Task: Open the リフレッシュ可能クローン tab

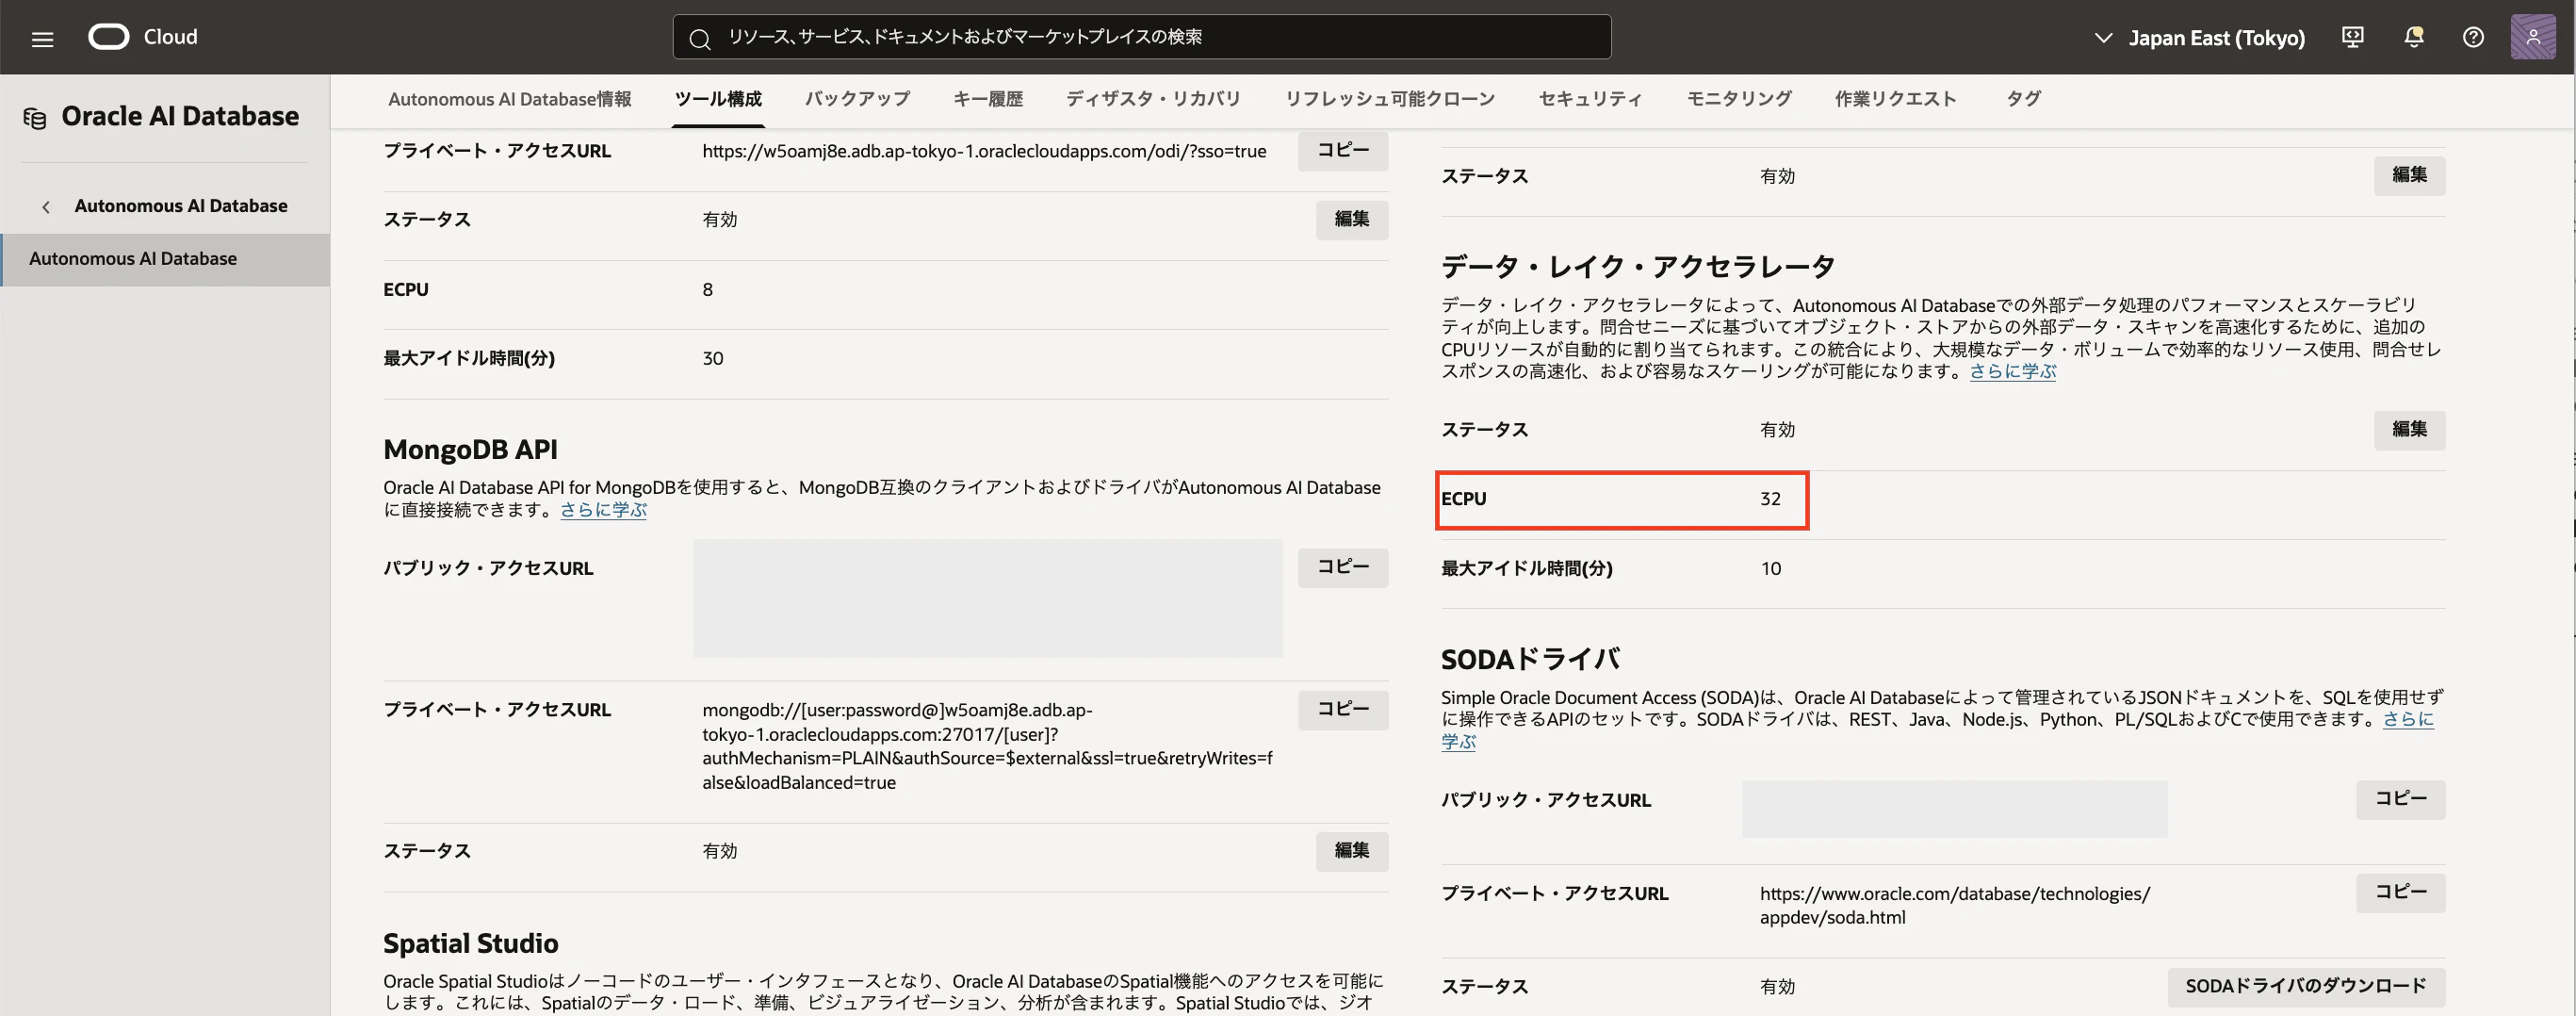Action: [1389, 99]
